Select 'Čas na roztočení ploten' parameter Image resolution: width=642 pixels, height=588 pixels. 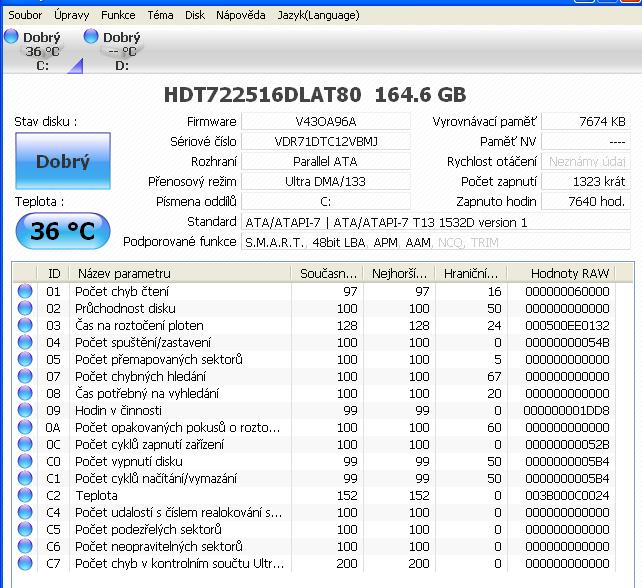coord(139,326)
